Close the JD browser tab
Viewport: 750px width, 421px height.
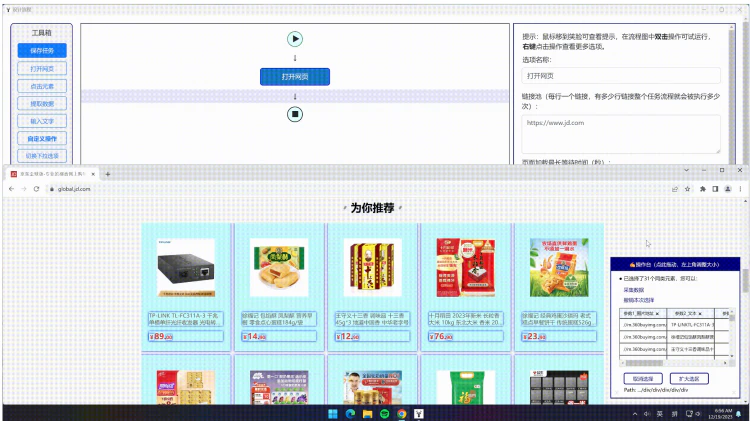coord(93,174)
